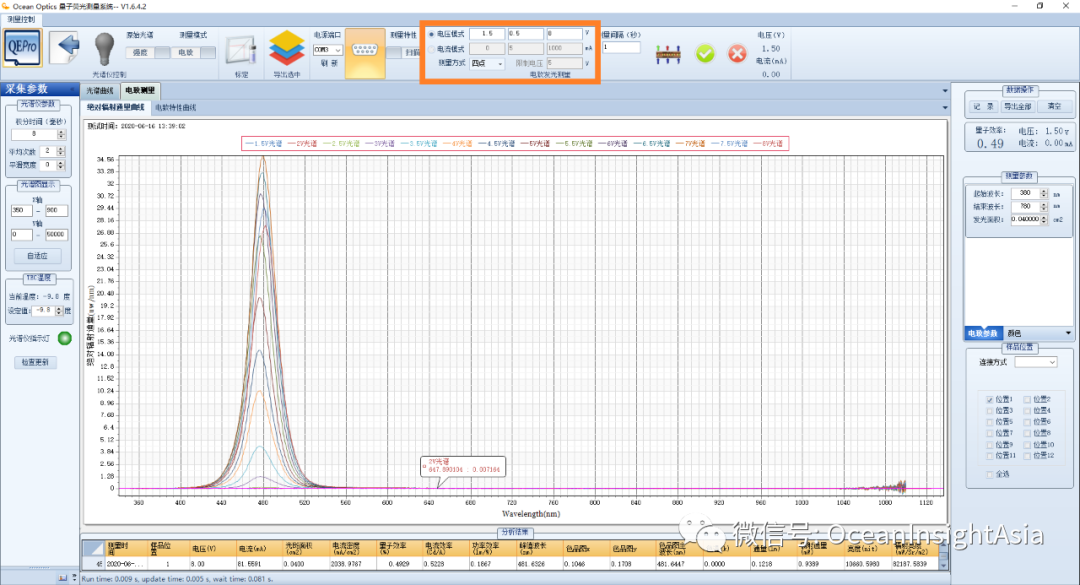1080x585 pixels.
Task: Toggle the light bulb lamp control icon
Action: (x=104, y=49)
